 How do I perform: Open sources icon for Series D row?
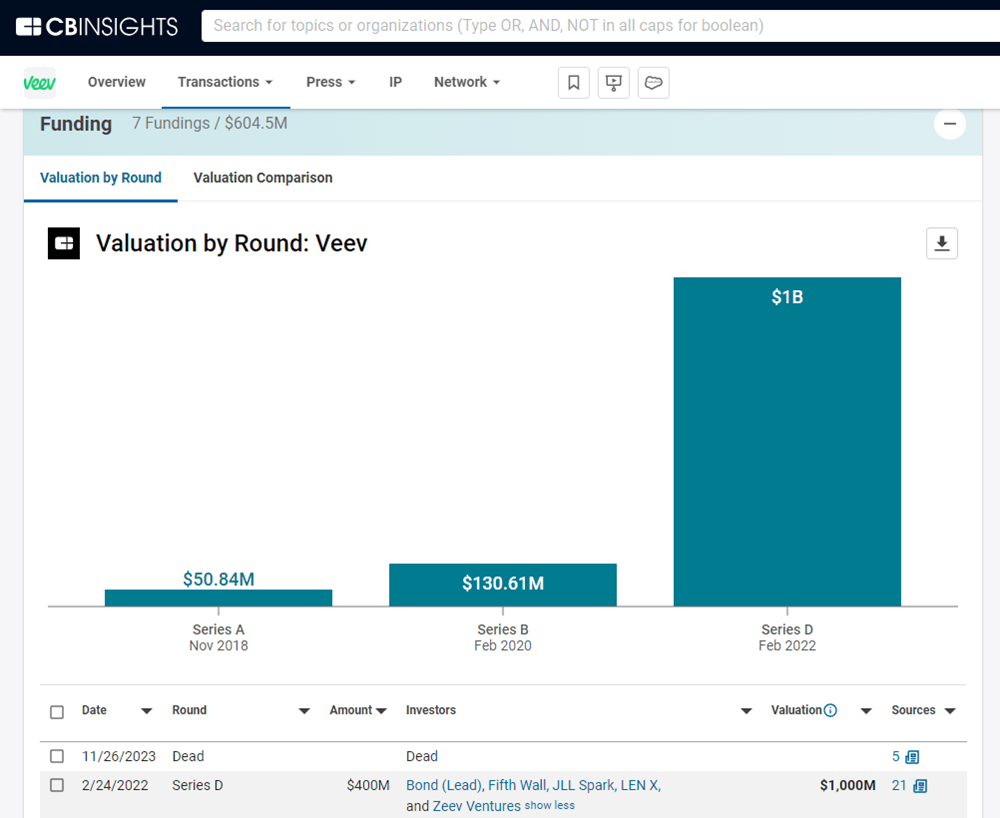point(920,786)
